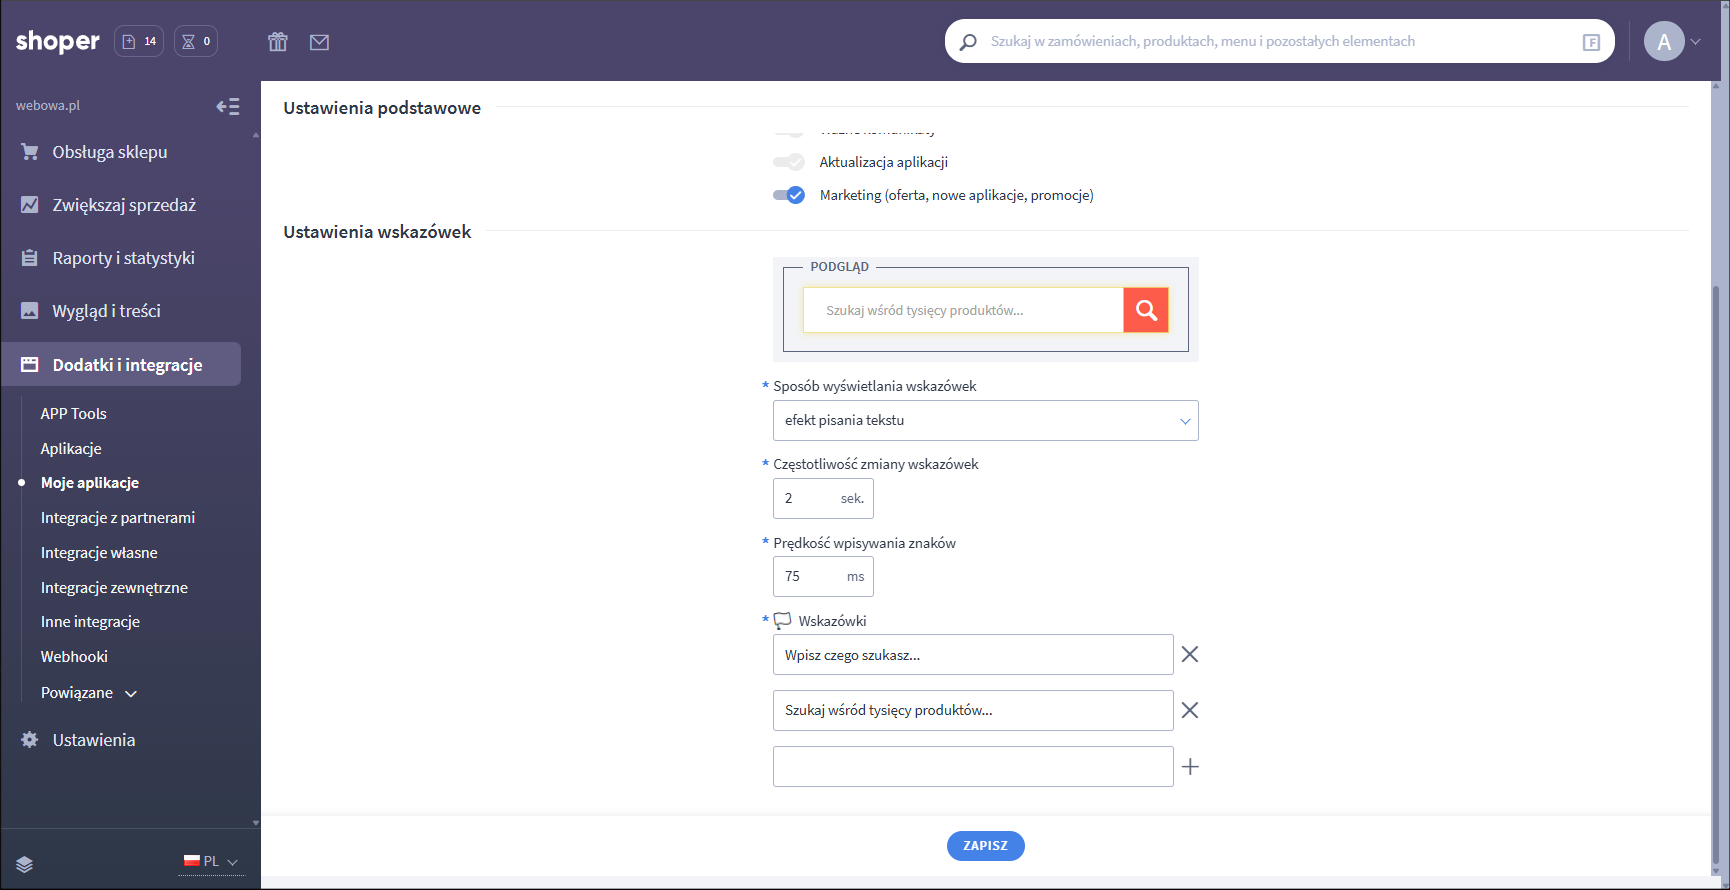The image size is (1730, 890).
Task: Delete the 'Szukaj wśród tysięcy produktów...' hint
Action: 1189,711
